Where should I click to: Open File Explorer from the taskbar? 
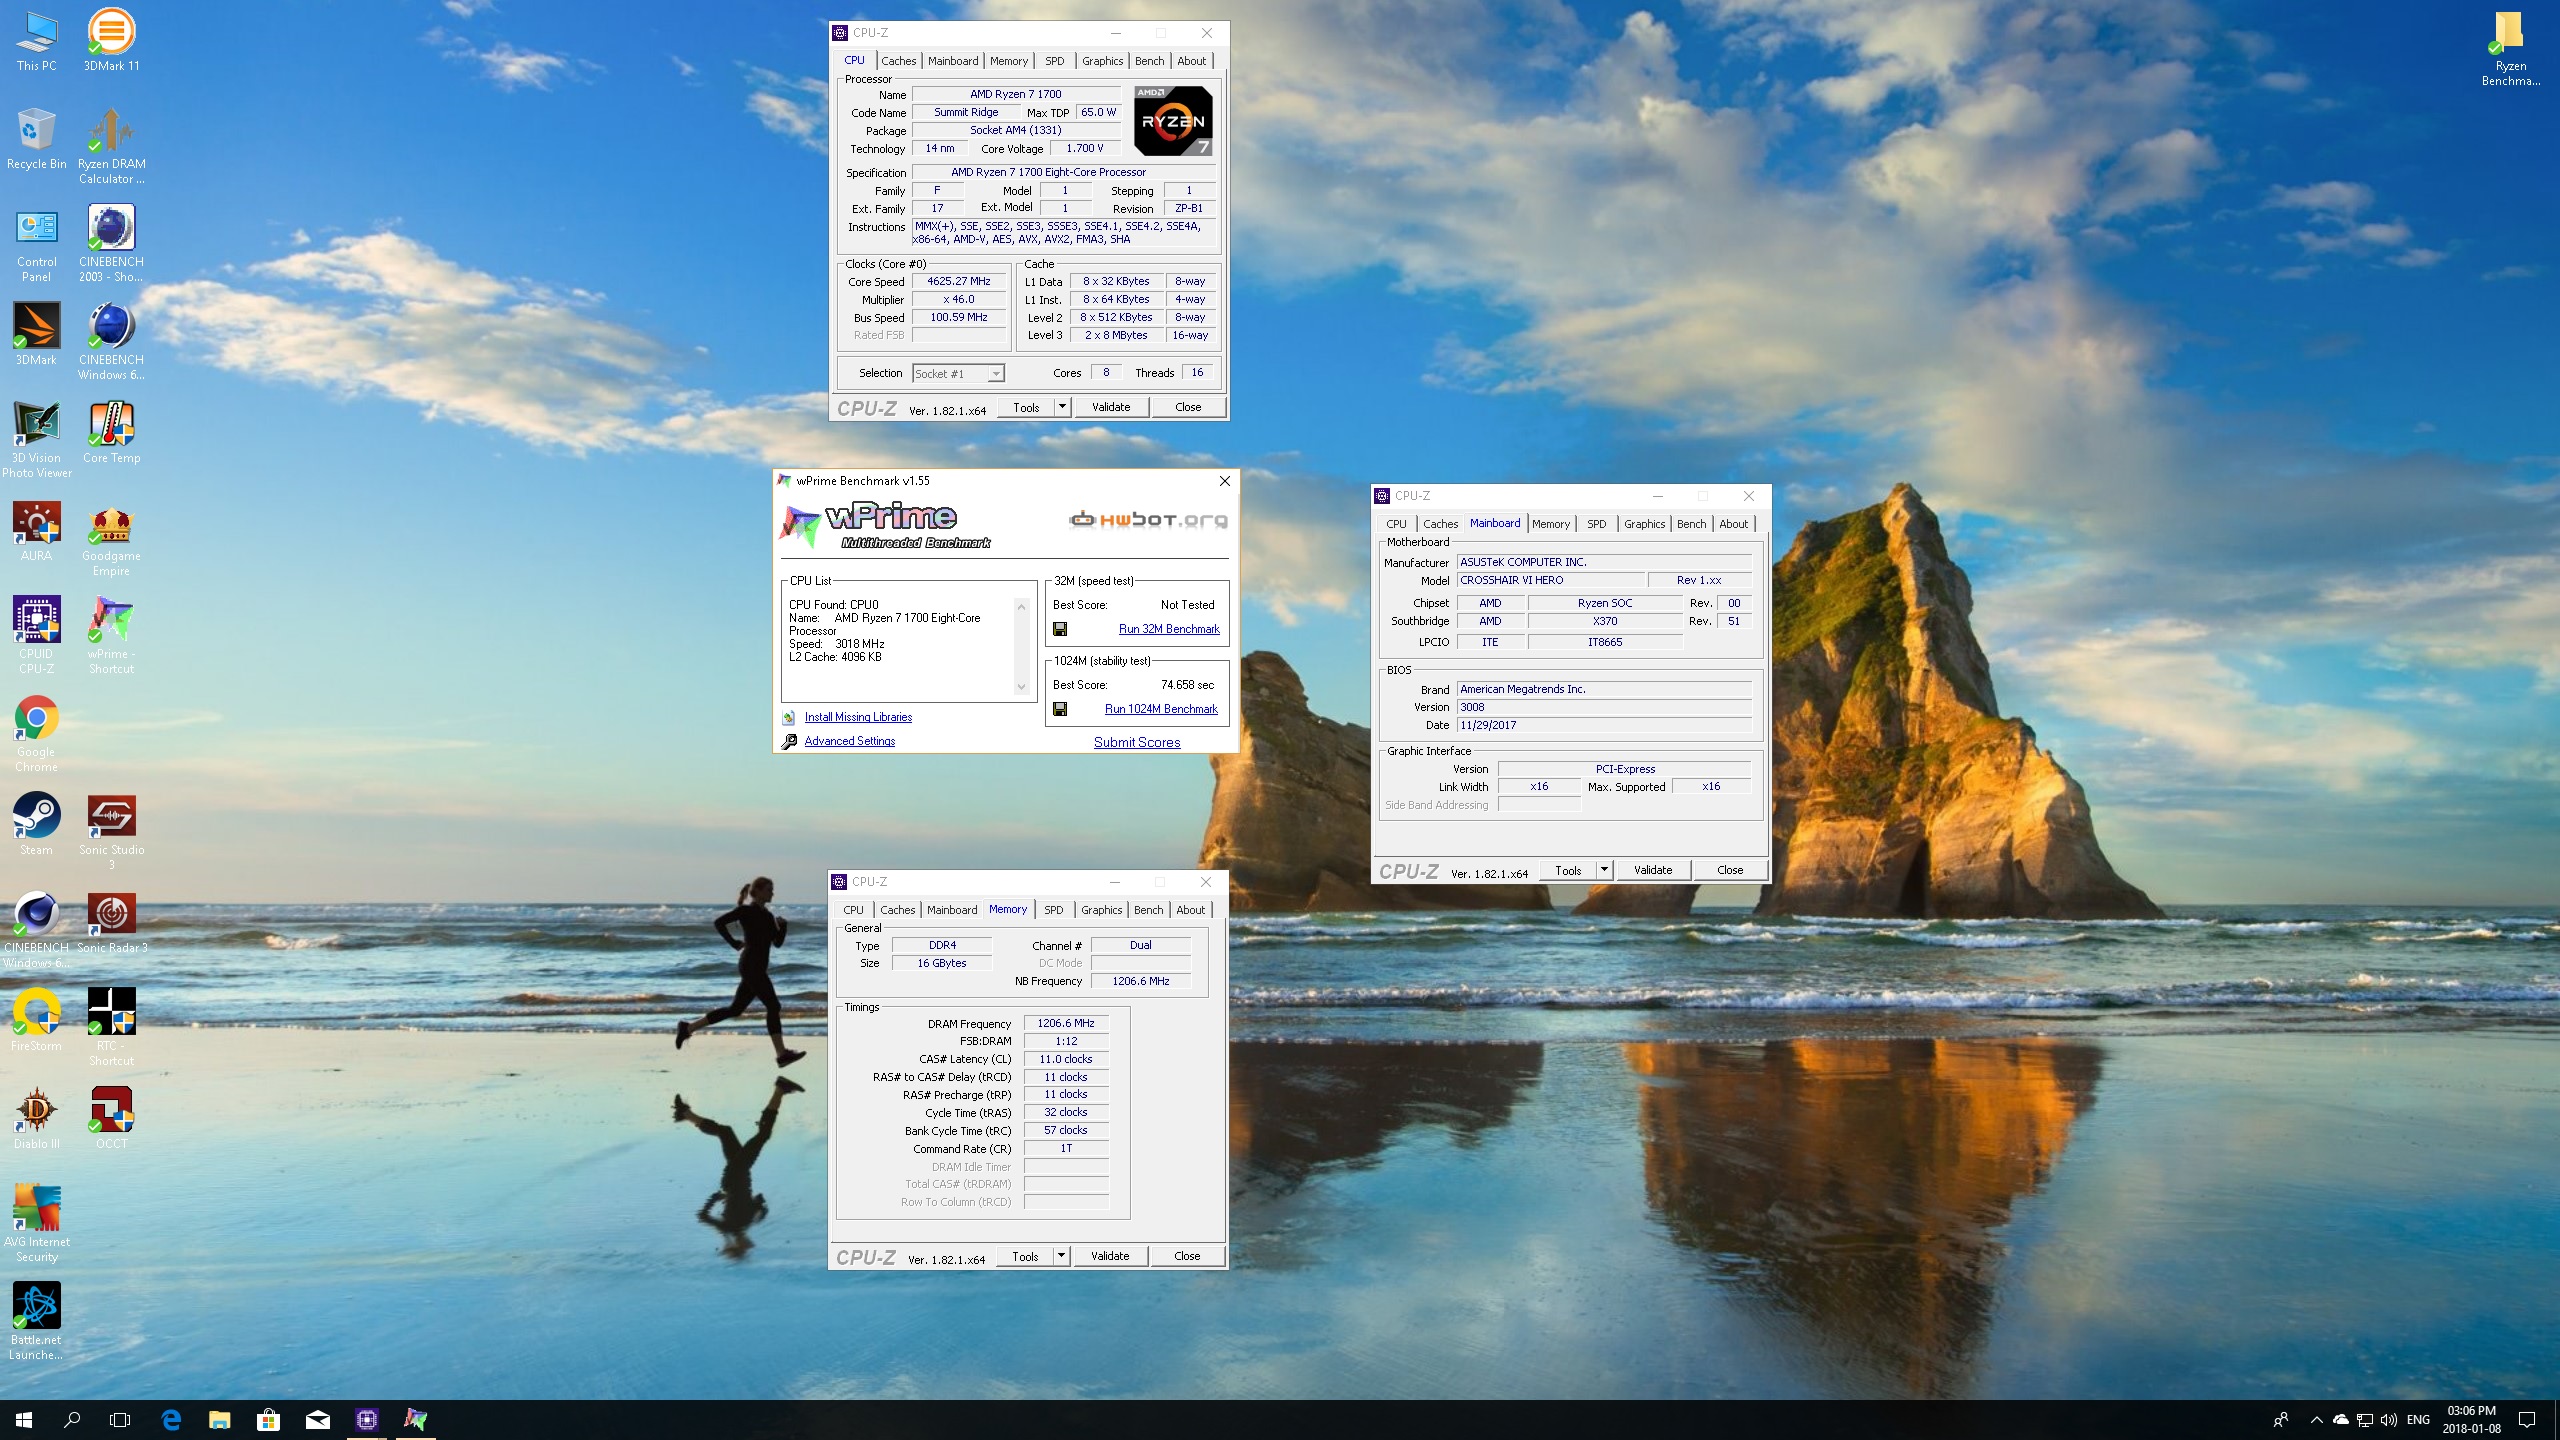click(219, 1419)
